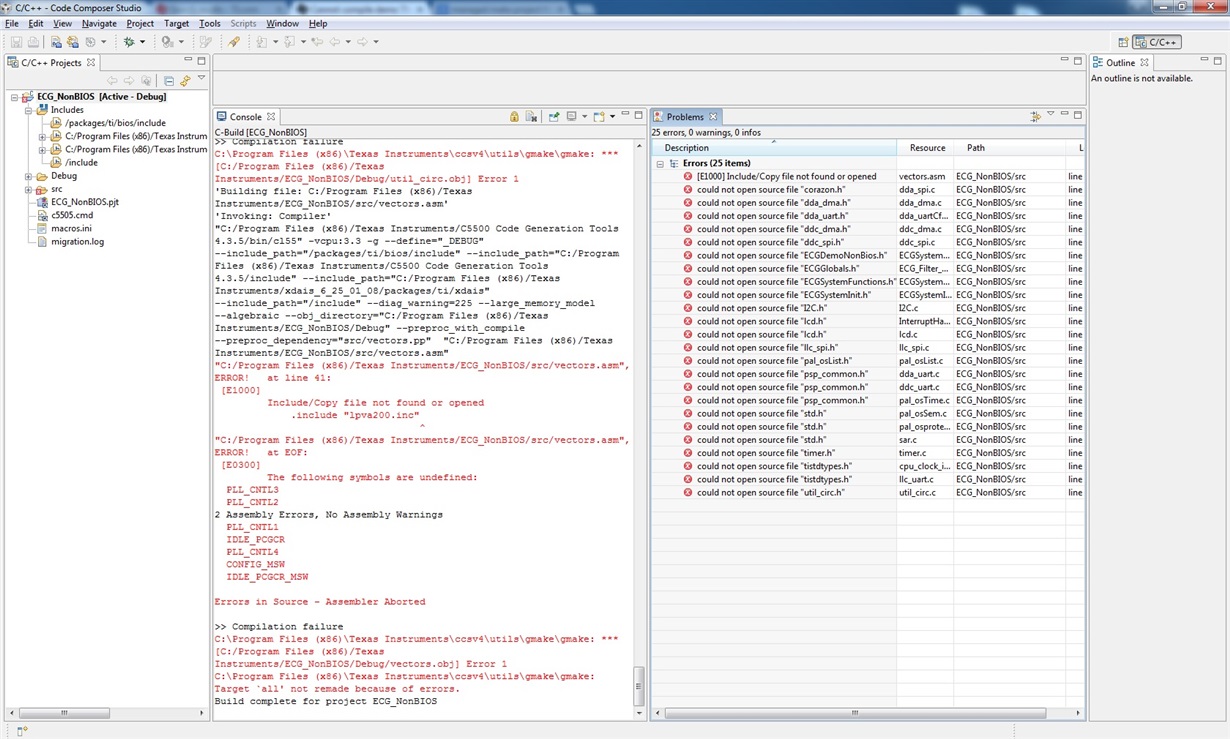Open the C/C++ Projects view menu triangle
Image resolution: width=1230 pixels, height=739 pixels.
(201, 79)
